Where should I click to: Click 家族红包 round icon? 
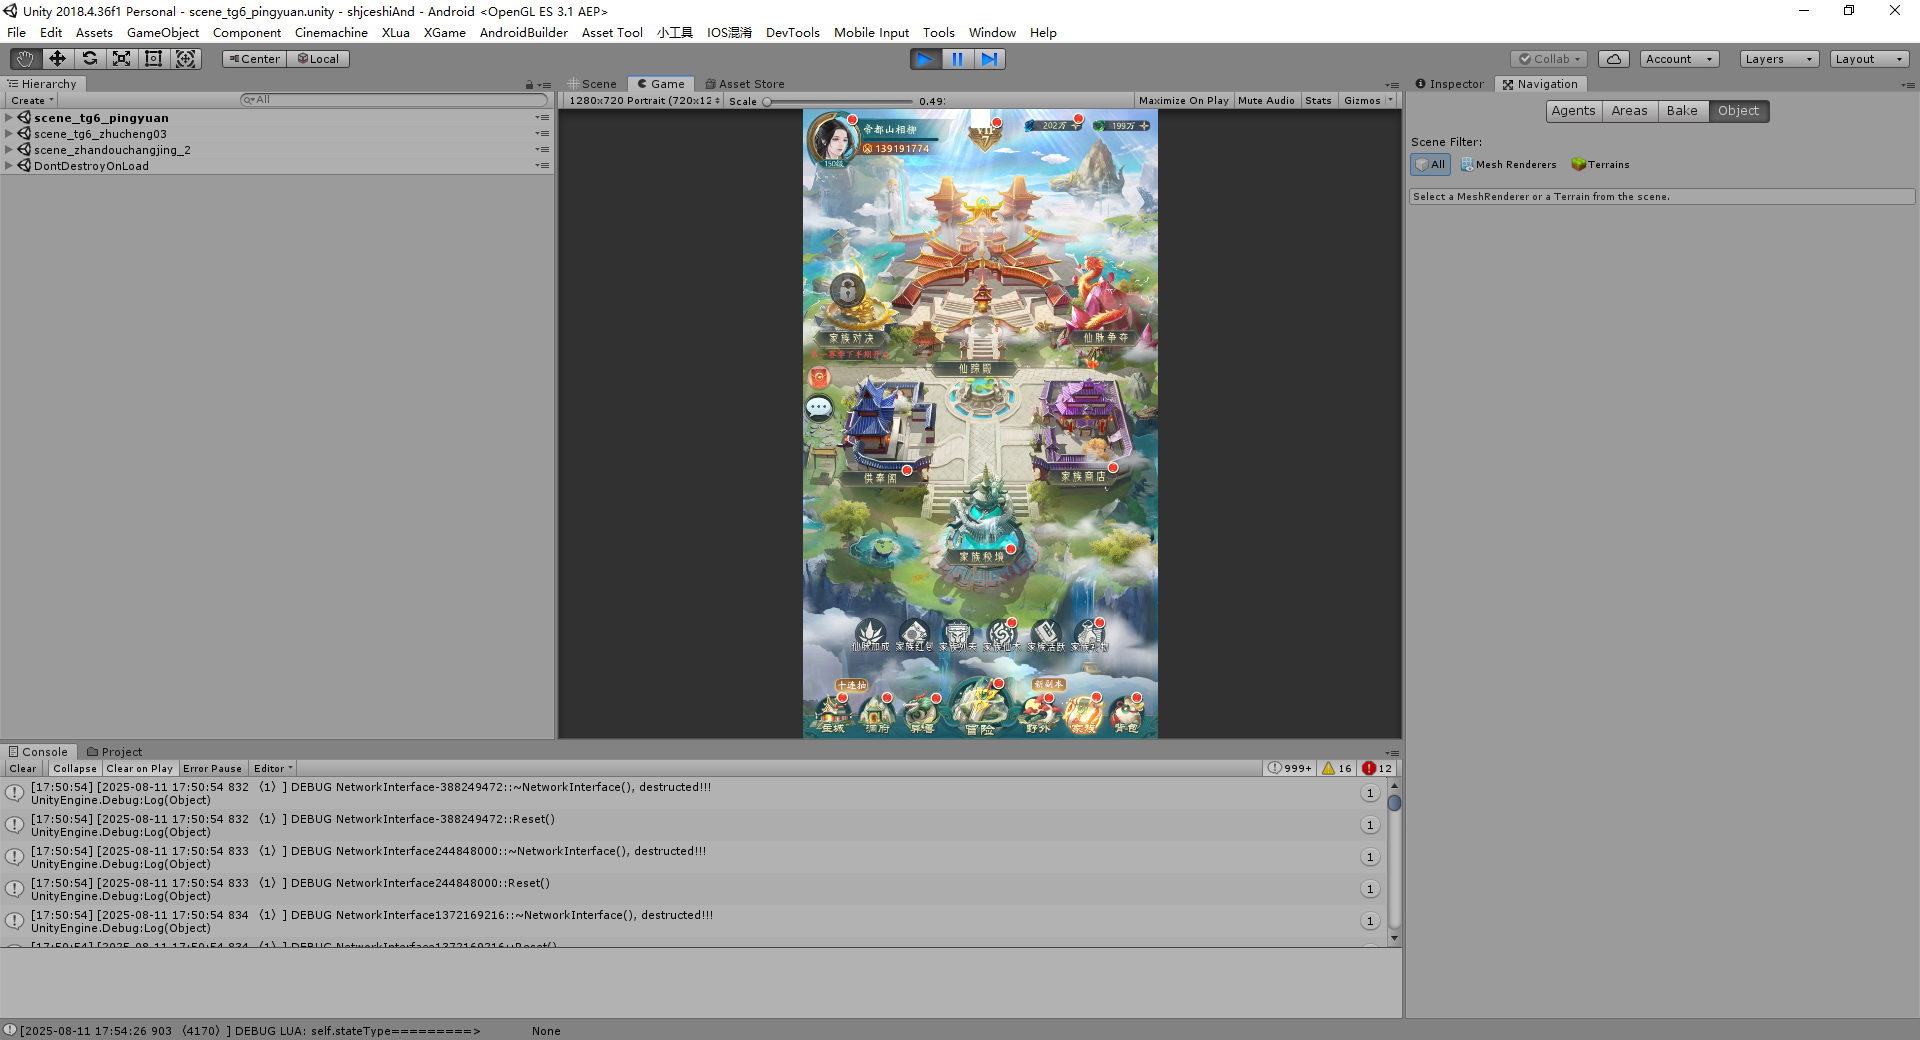[x=914, y=635]
